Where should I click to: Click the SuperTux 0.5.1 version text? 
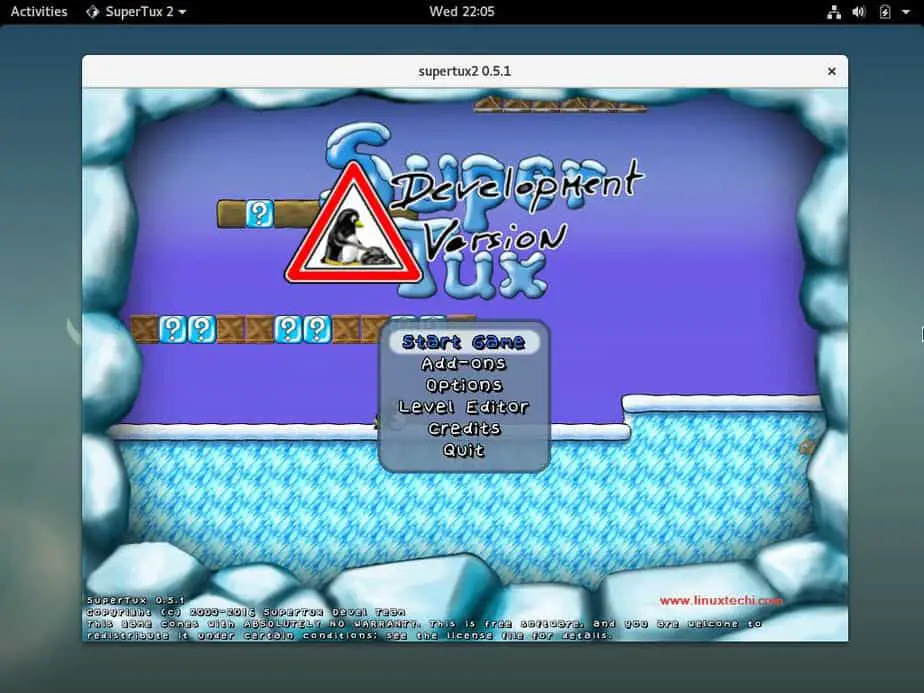click(136, 600)
